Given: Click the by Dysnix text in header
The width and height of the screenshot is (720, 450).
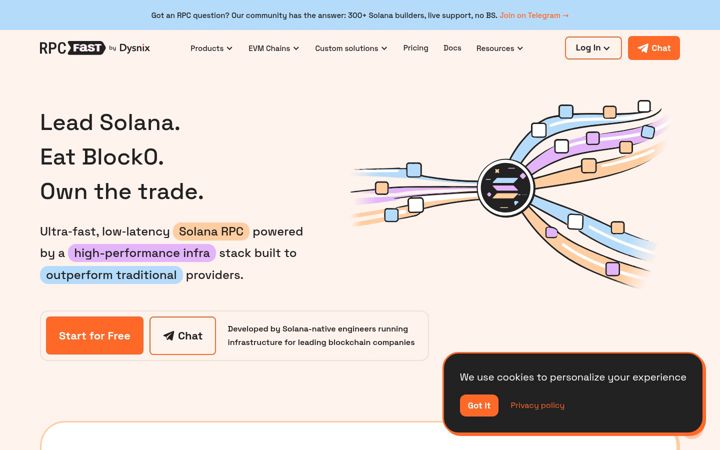Looking at the screenshot, I should point(129,48).
